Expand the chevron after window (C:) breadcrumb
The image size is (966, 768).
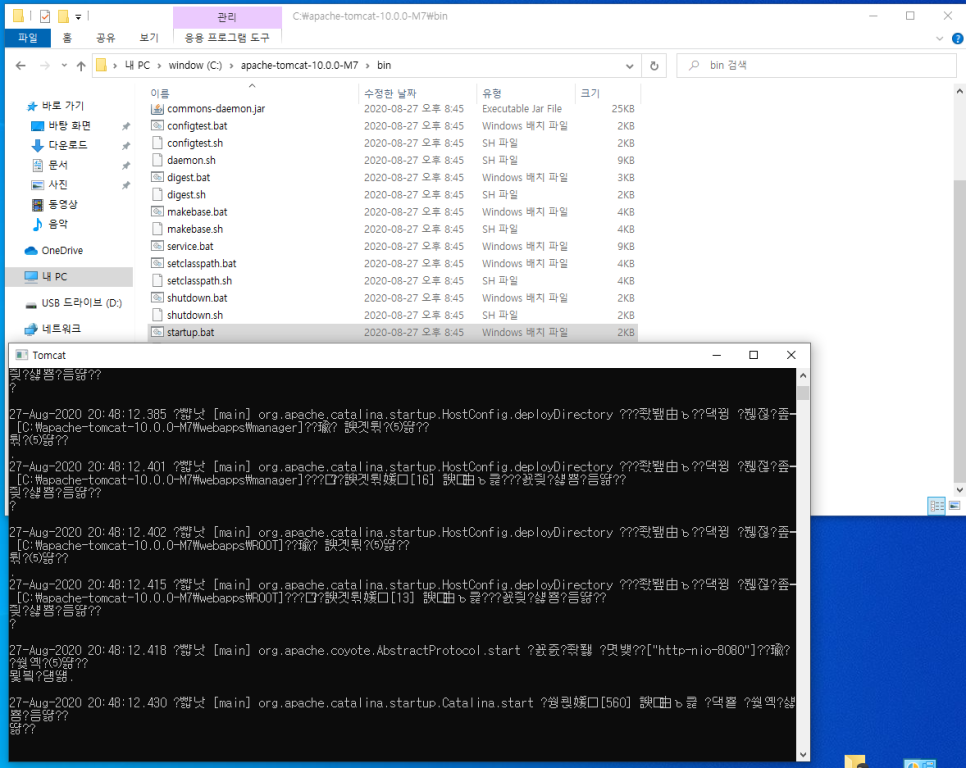232,66
